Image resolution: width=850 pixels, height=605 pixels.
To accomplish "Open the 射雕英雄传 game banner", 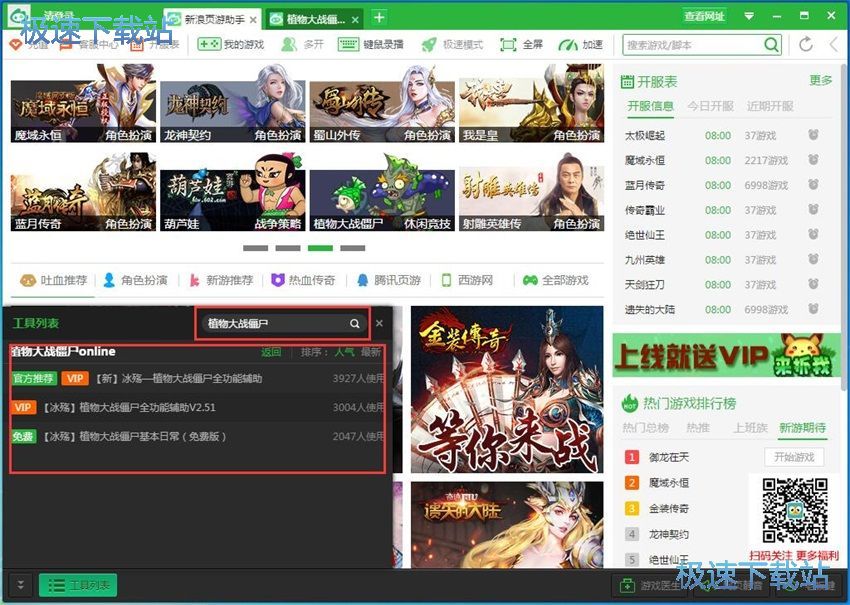I will [x=531, y=192].
